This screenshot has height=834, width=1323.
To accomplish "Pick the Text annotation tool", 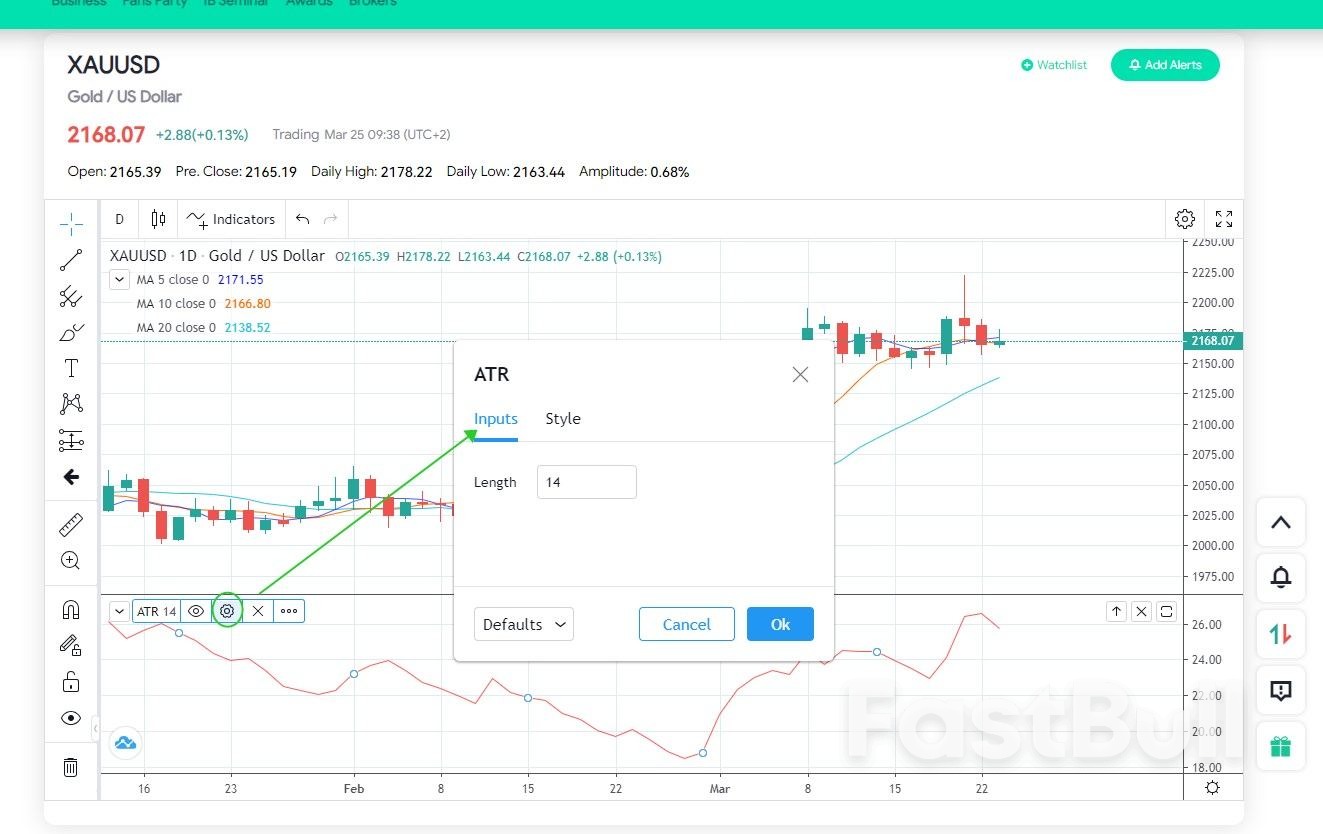I will click(70, 367).
